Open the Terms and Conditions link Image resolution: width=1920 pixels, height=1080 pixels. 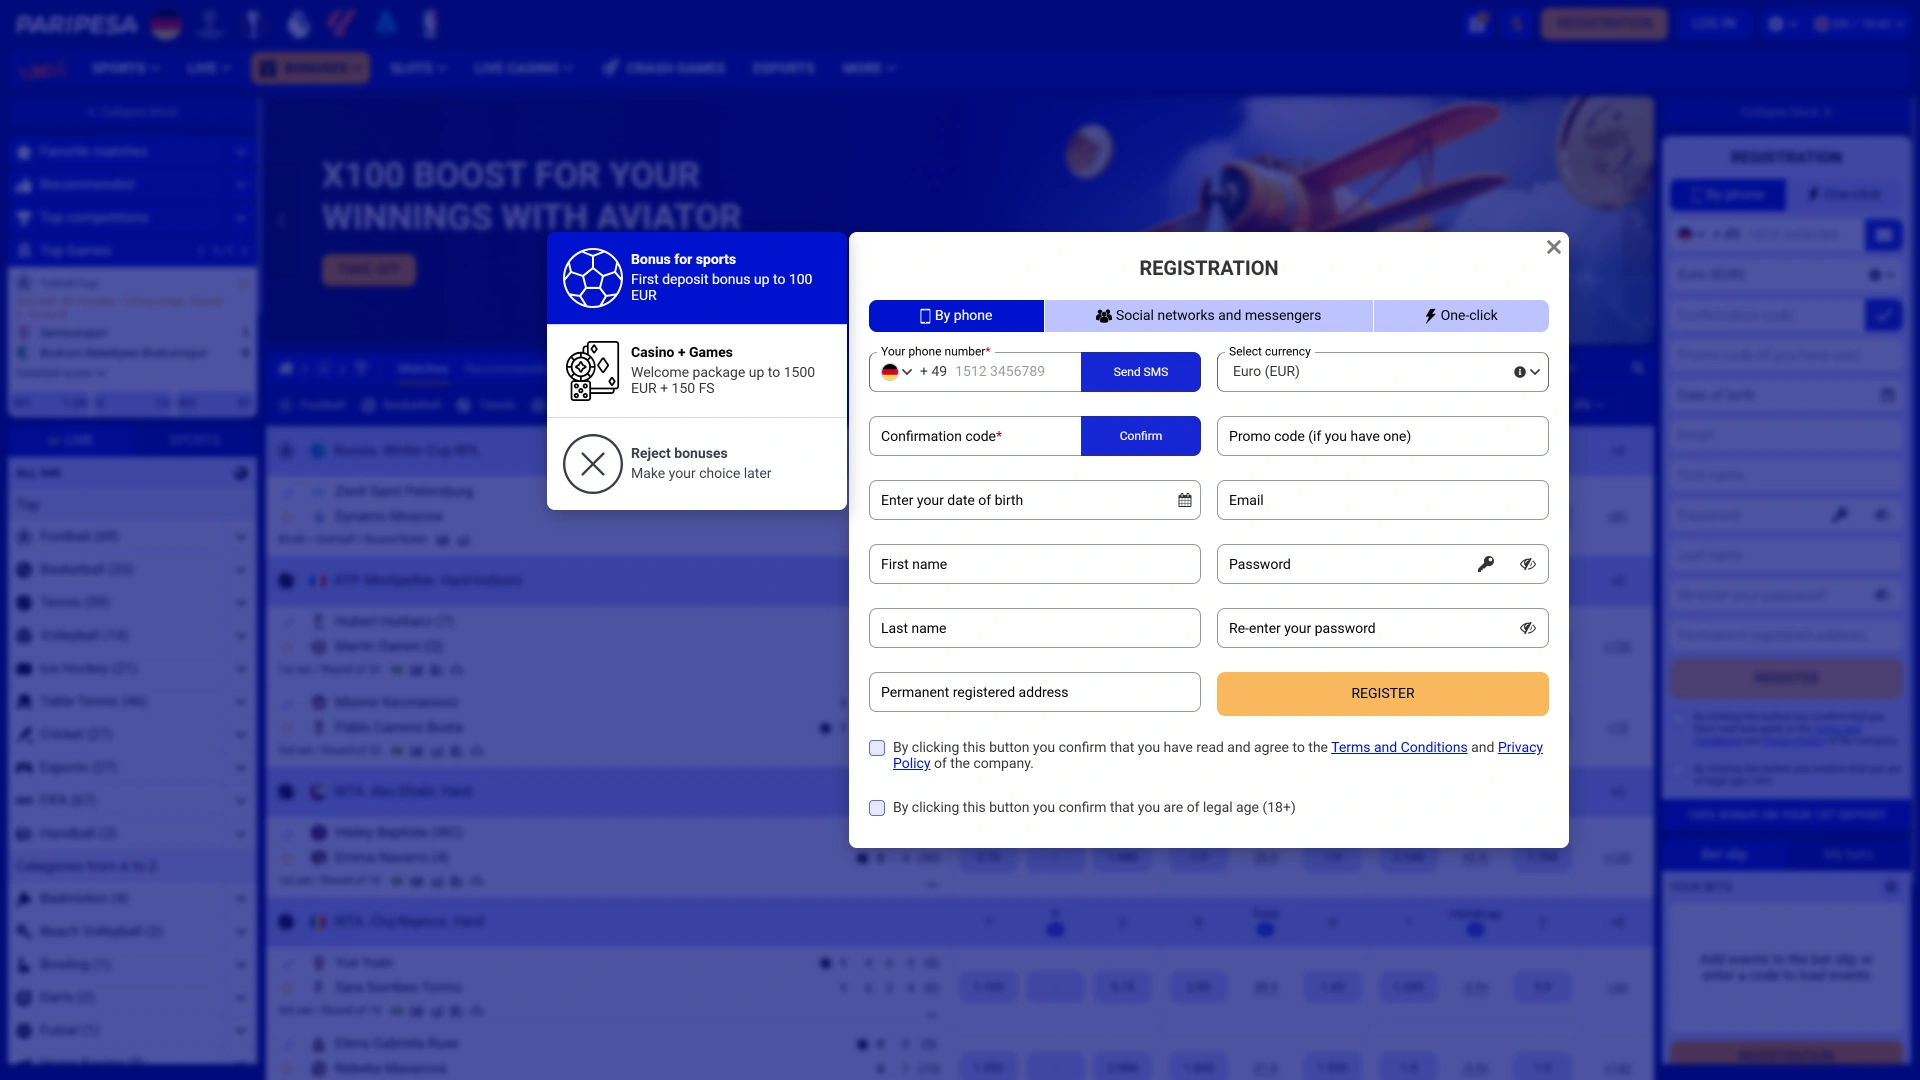(1399, 747)
